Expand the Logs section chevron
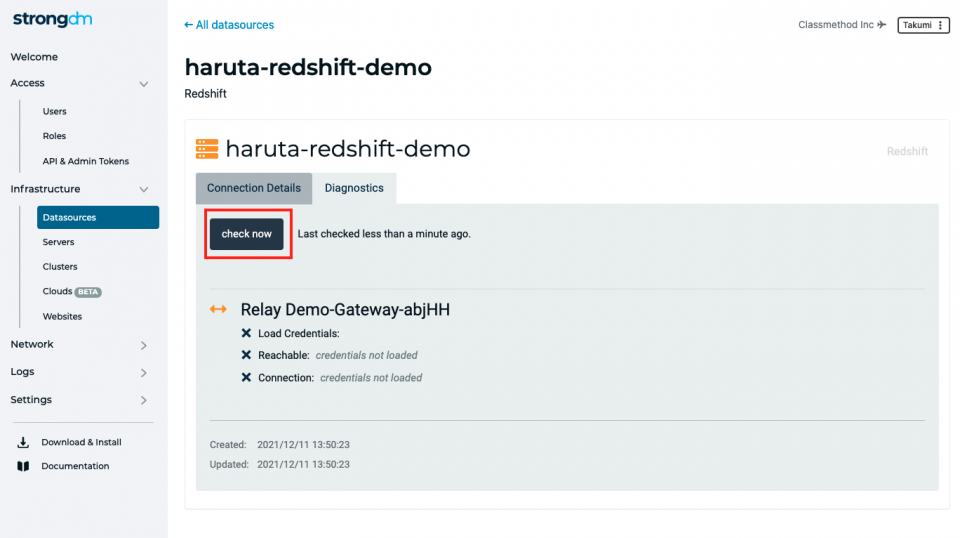Image resolution: width=960 pixels, height=538 pixels. [144, 373]
